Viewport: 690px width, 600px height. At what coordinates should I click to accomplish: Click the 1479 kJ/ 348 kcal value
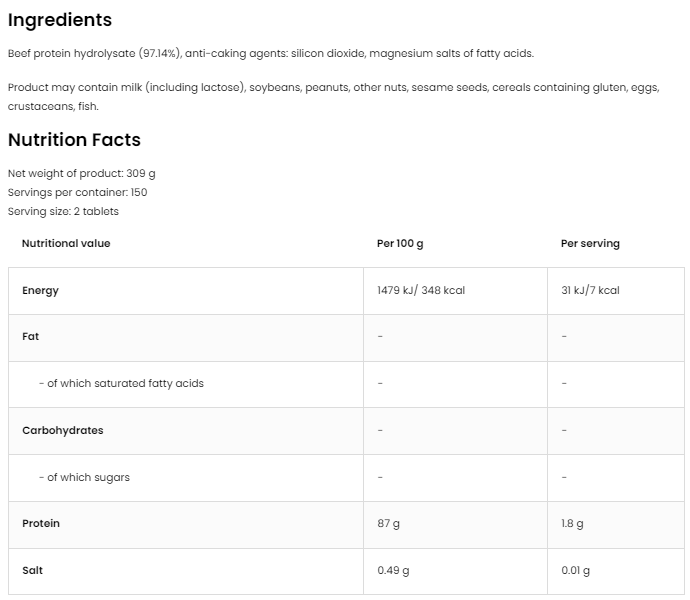point(421,291)
